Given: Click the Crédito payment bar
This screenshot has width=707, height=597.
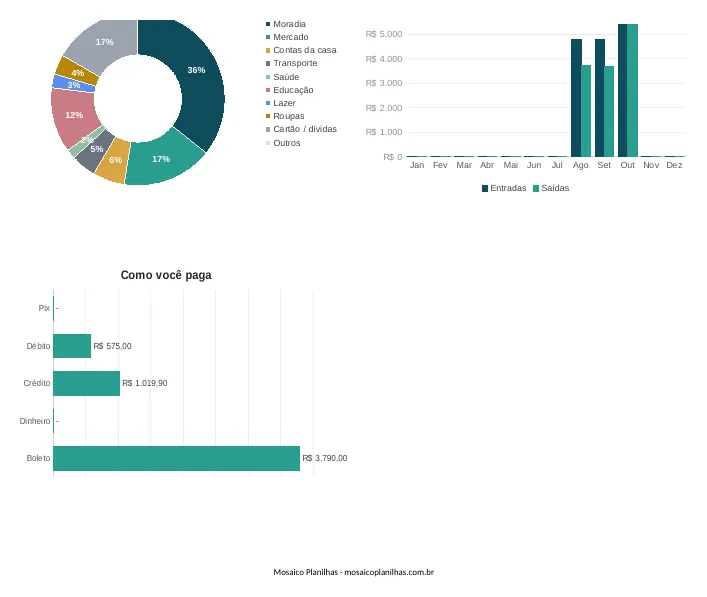Looking at the screenshot, I should coord(87,383).
